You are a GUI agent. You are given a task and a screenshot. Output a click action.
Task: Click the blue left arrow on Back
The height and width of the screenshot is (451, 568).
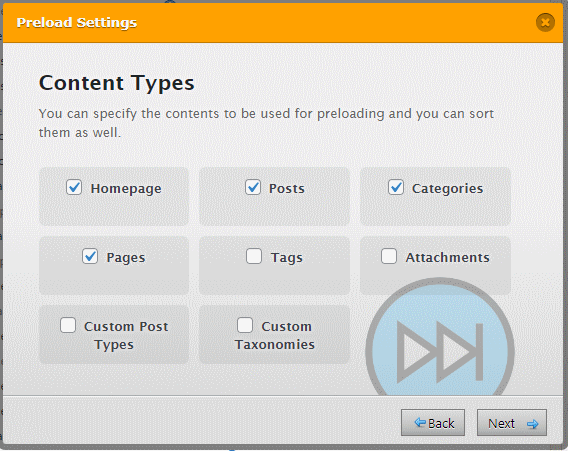pos(420,422)
